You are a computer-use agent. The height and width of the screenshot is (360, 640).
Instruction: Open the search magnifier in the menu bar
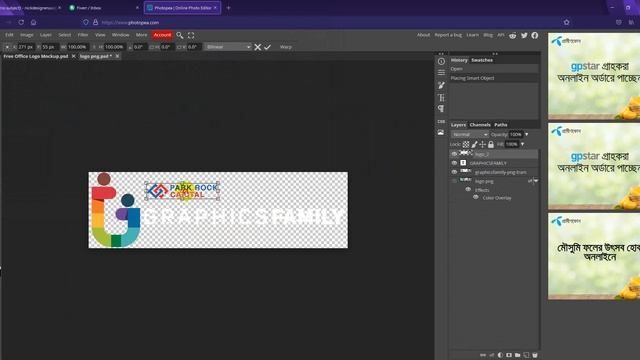click(180, 36)
